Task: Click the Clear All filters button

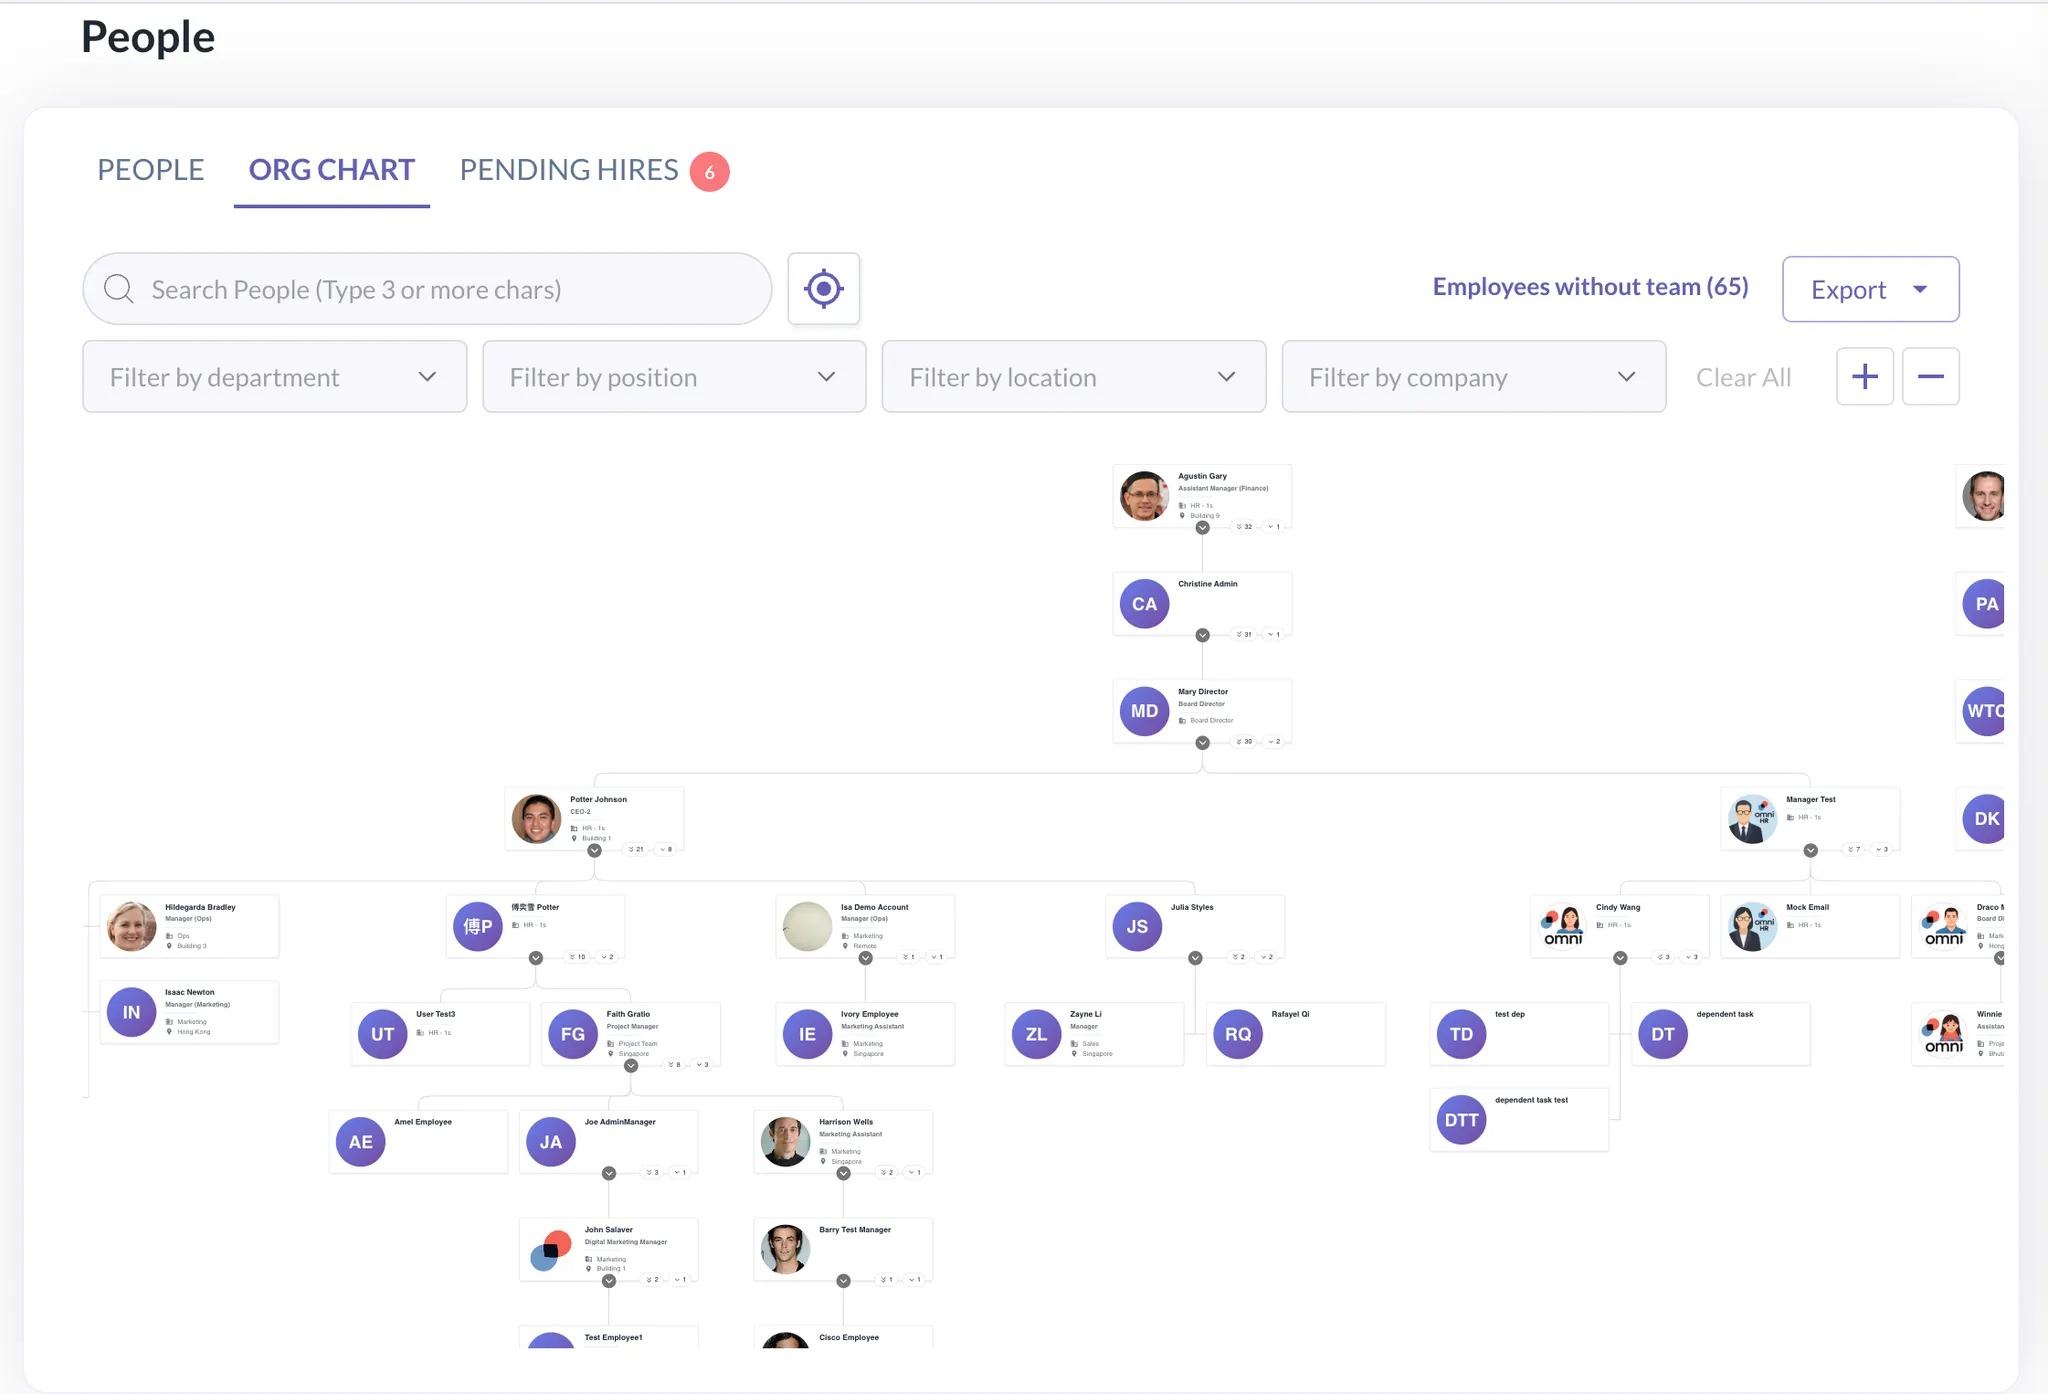Action: (1743, 378)
